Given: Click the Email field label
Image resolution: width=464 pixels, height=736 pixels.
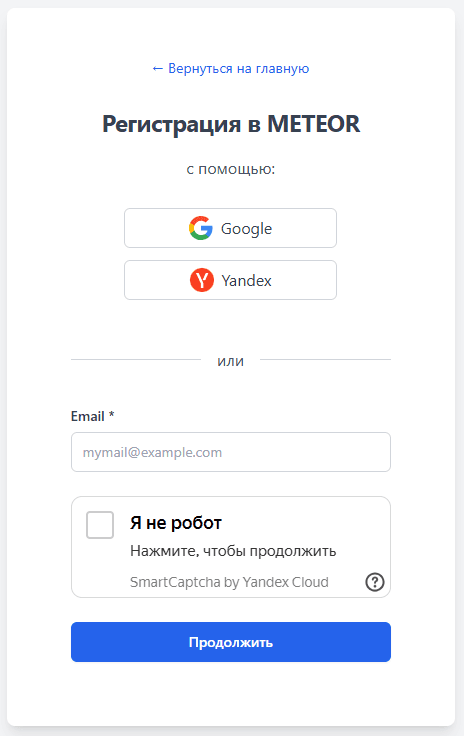Looking at the screenshot, I should pos(88,416).
